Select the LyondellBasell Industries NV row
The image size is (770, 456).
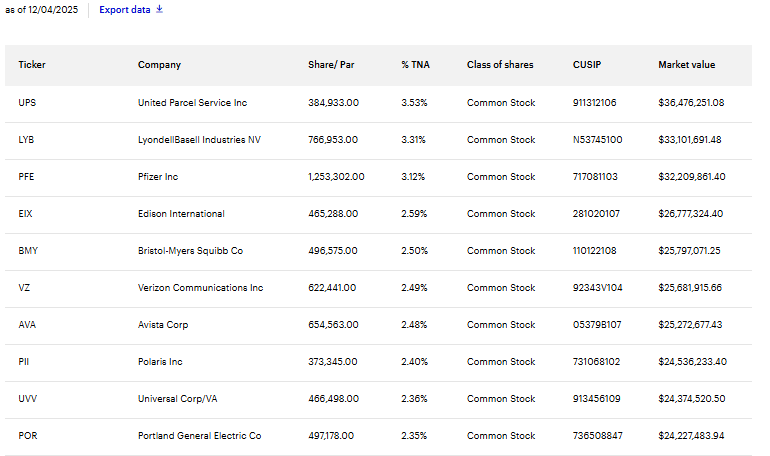199,140
